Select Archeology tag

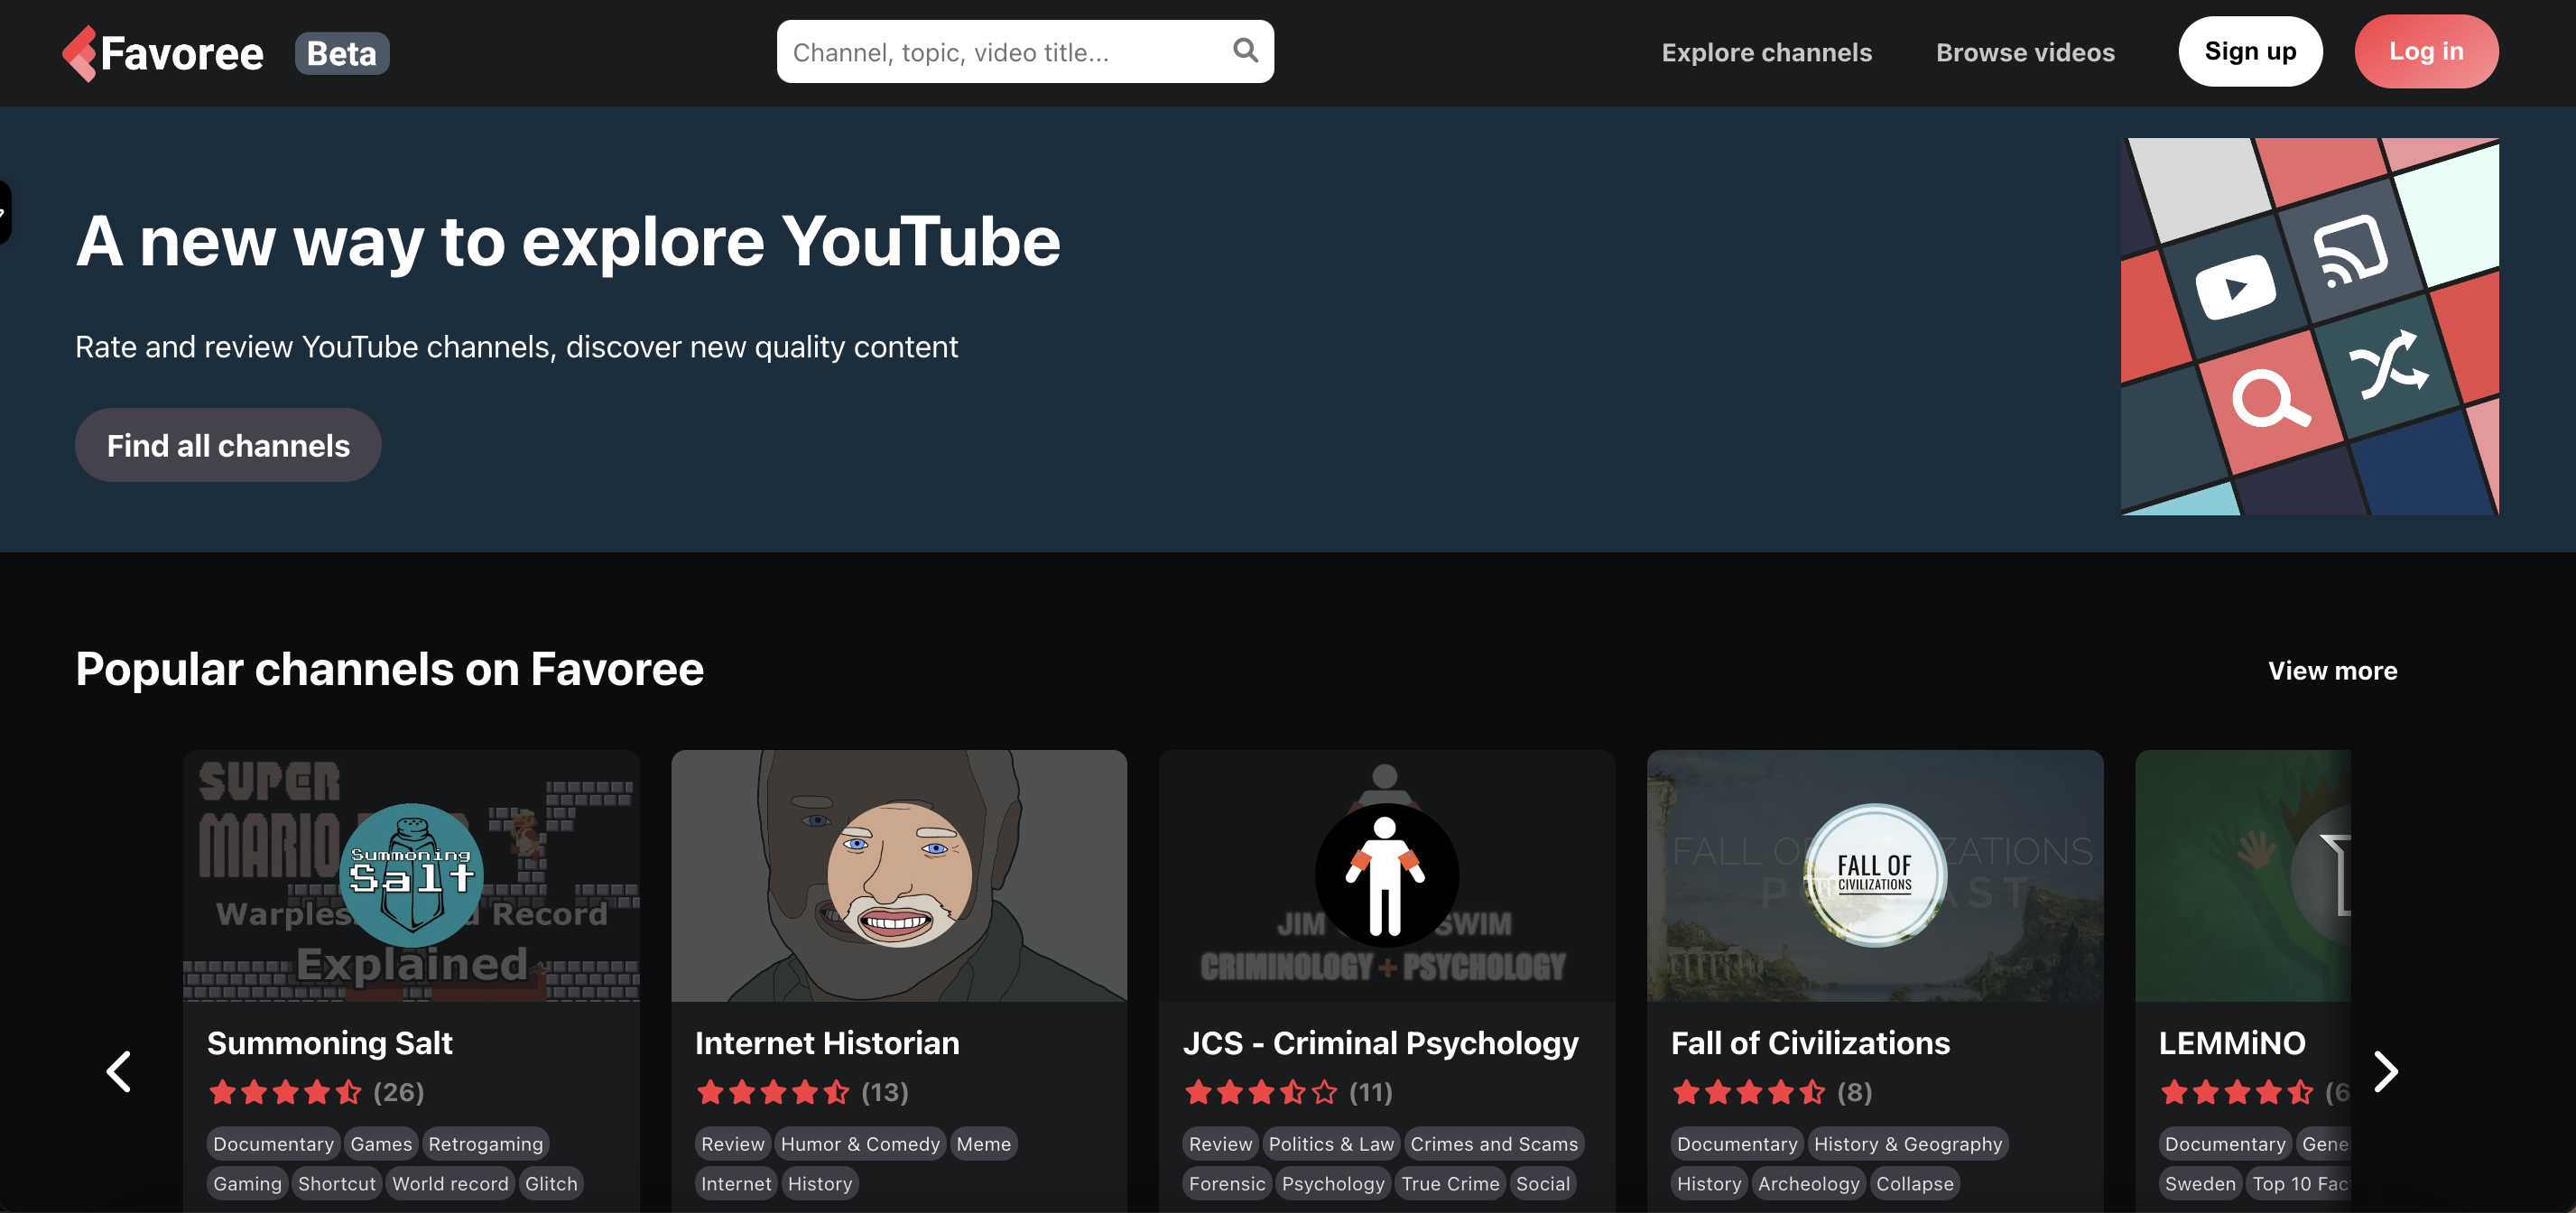[x=1808, y=1183]
